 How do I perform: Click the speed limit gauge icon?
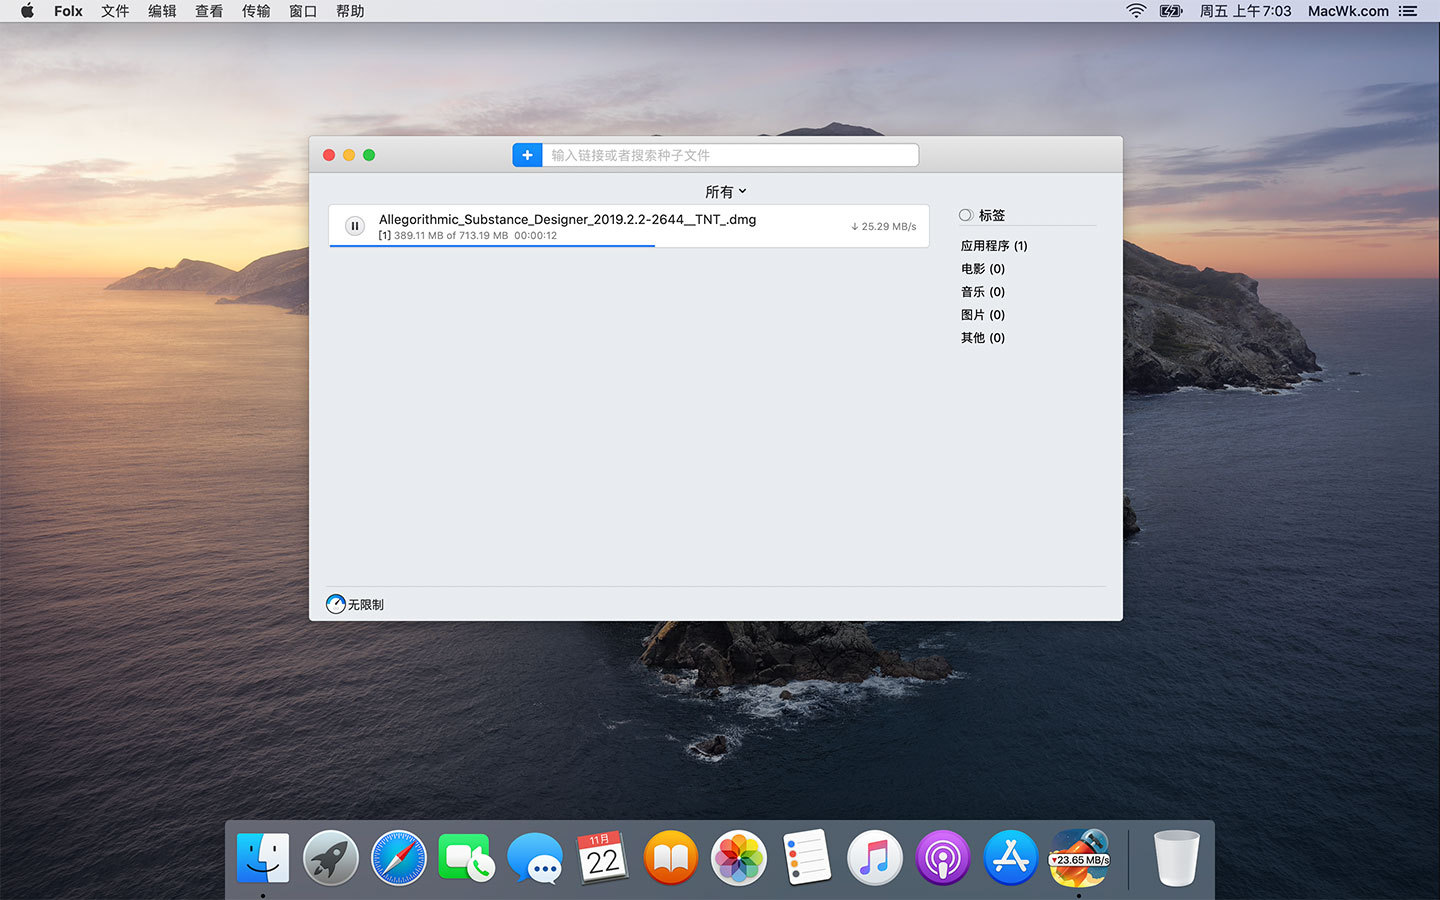336,604
